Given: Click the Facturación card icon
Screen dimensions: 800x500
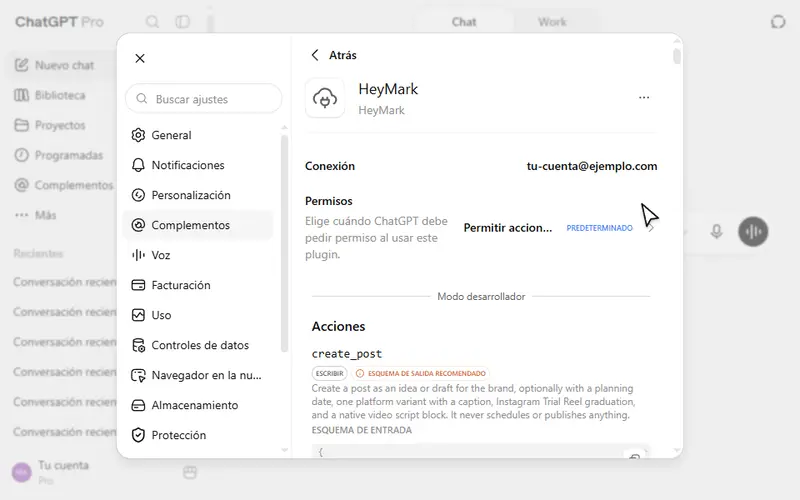Looking at the screenshot, I should tap(138, 285).
